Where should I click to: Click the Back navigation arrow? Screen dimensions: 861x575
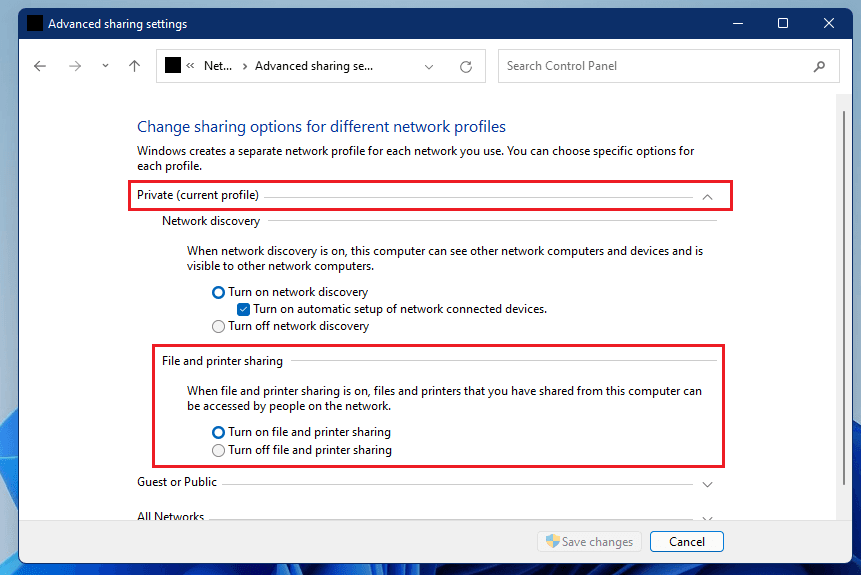point(40,66)
